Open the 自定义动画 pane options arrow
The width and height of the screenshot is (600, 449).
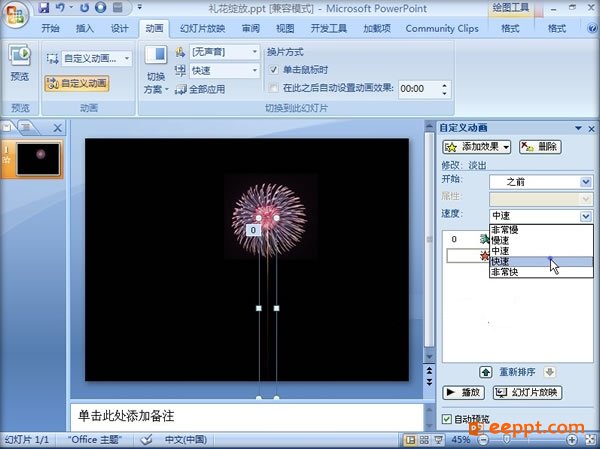tap(578, 128)
